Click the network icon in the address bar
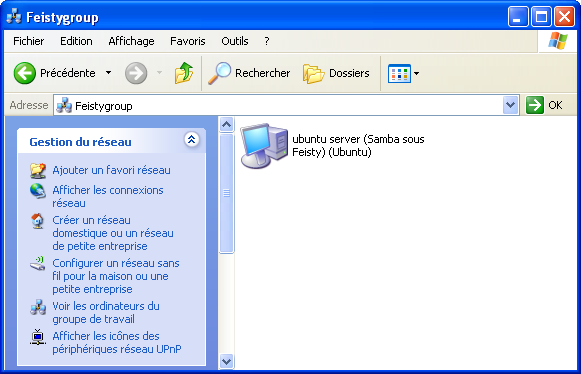Image resolution: width=581 pixels, height=374 pixels. (64, 106)
